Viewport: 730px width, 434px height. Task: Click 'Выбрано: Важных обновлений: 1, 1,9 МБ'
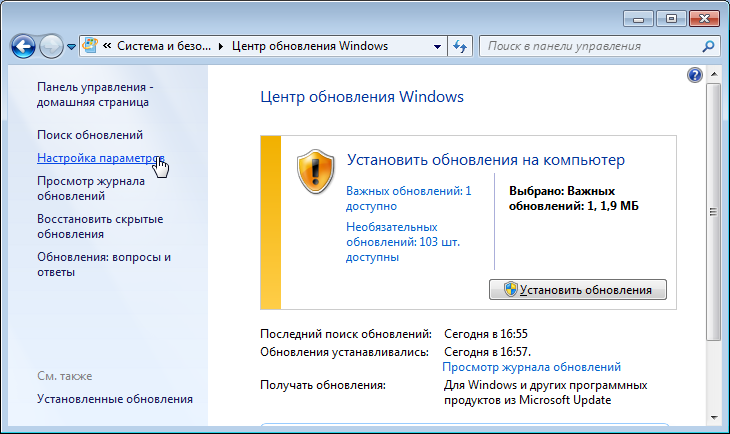click(x=574, y=198)
